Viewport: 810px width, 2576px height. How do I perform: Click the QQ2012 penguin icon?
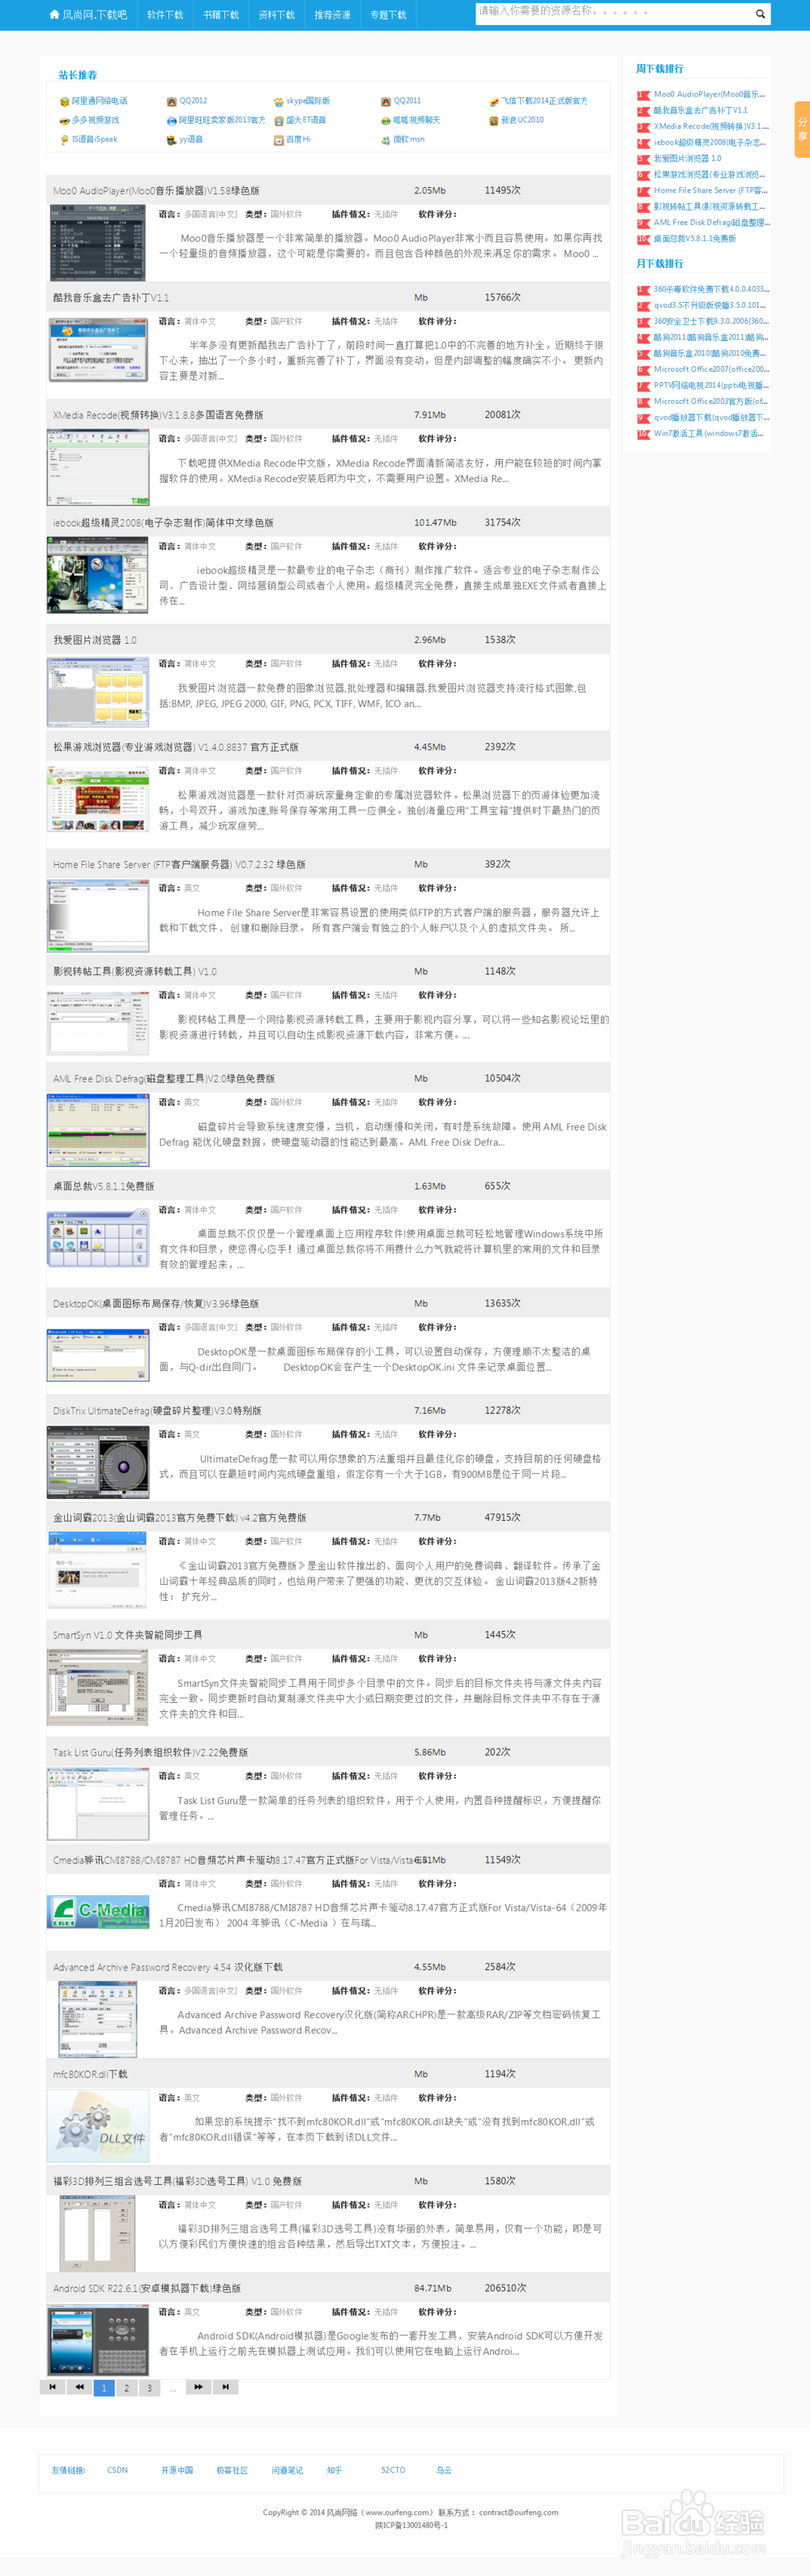[x=172, y=102]
